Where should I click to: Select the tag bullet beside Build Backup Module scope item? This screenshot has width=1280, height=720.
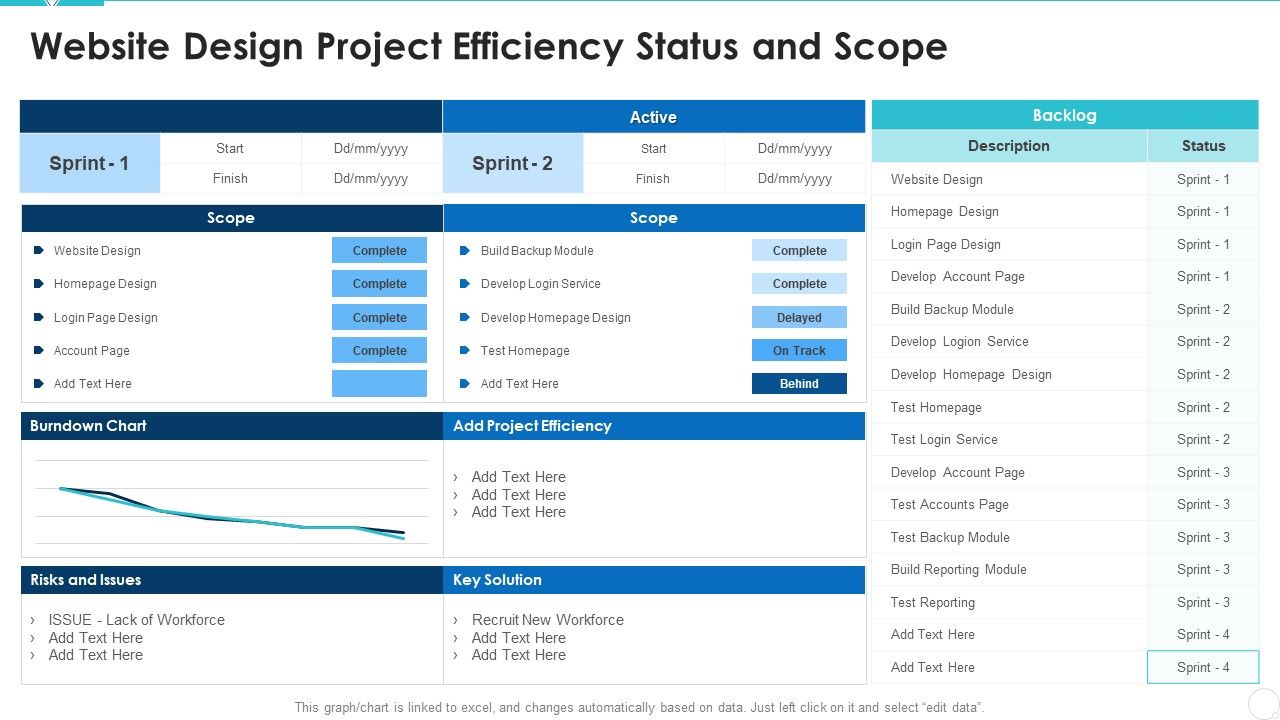(x=465, y=251)
